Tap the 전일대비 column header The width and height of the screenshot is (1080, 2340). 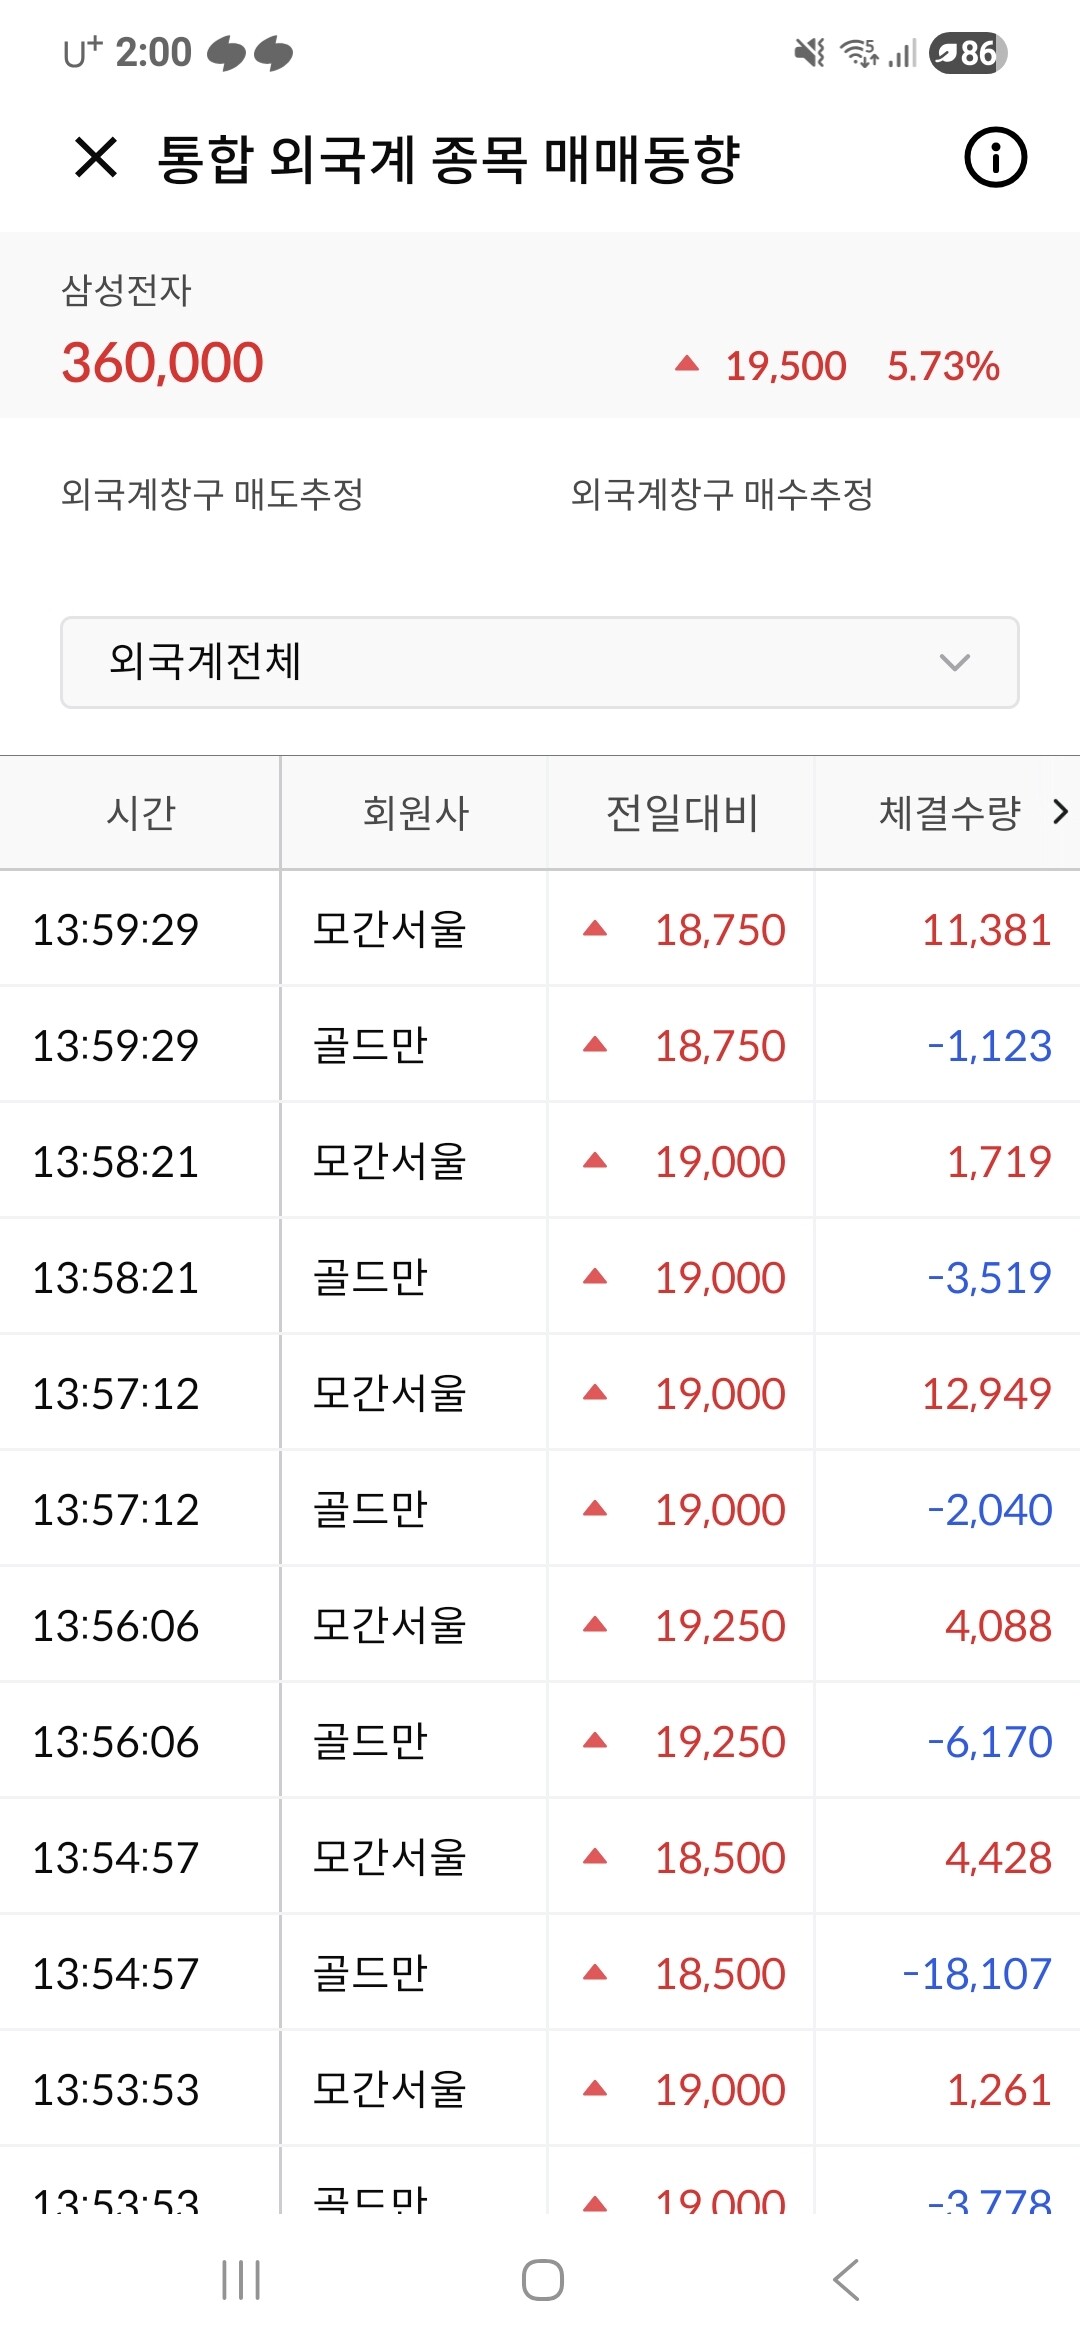coord(682,812)
